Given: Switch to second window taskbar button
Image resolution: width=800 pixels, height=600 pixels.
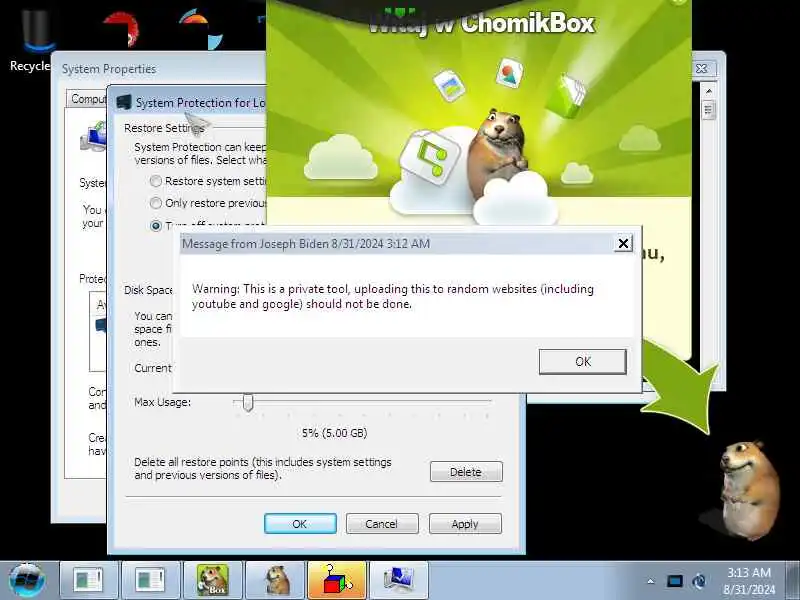Looking at the screenshot, I should 150,581.
